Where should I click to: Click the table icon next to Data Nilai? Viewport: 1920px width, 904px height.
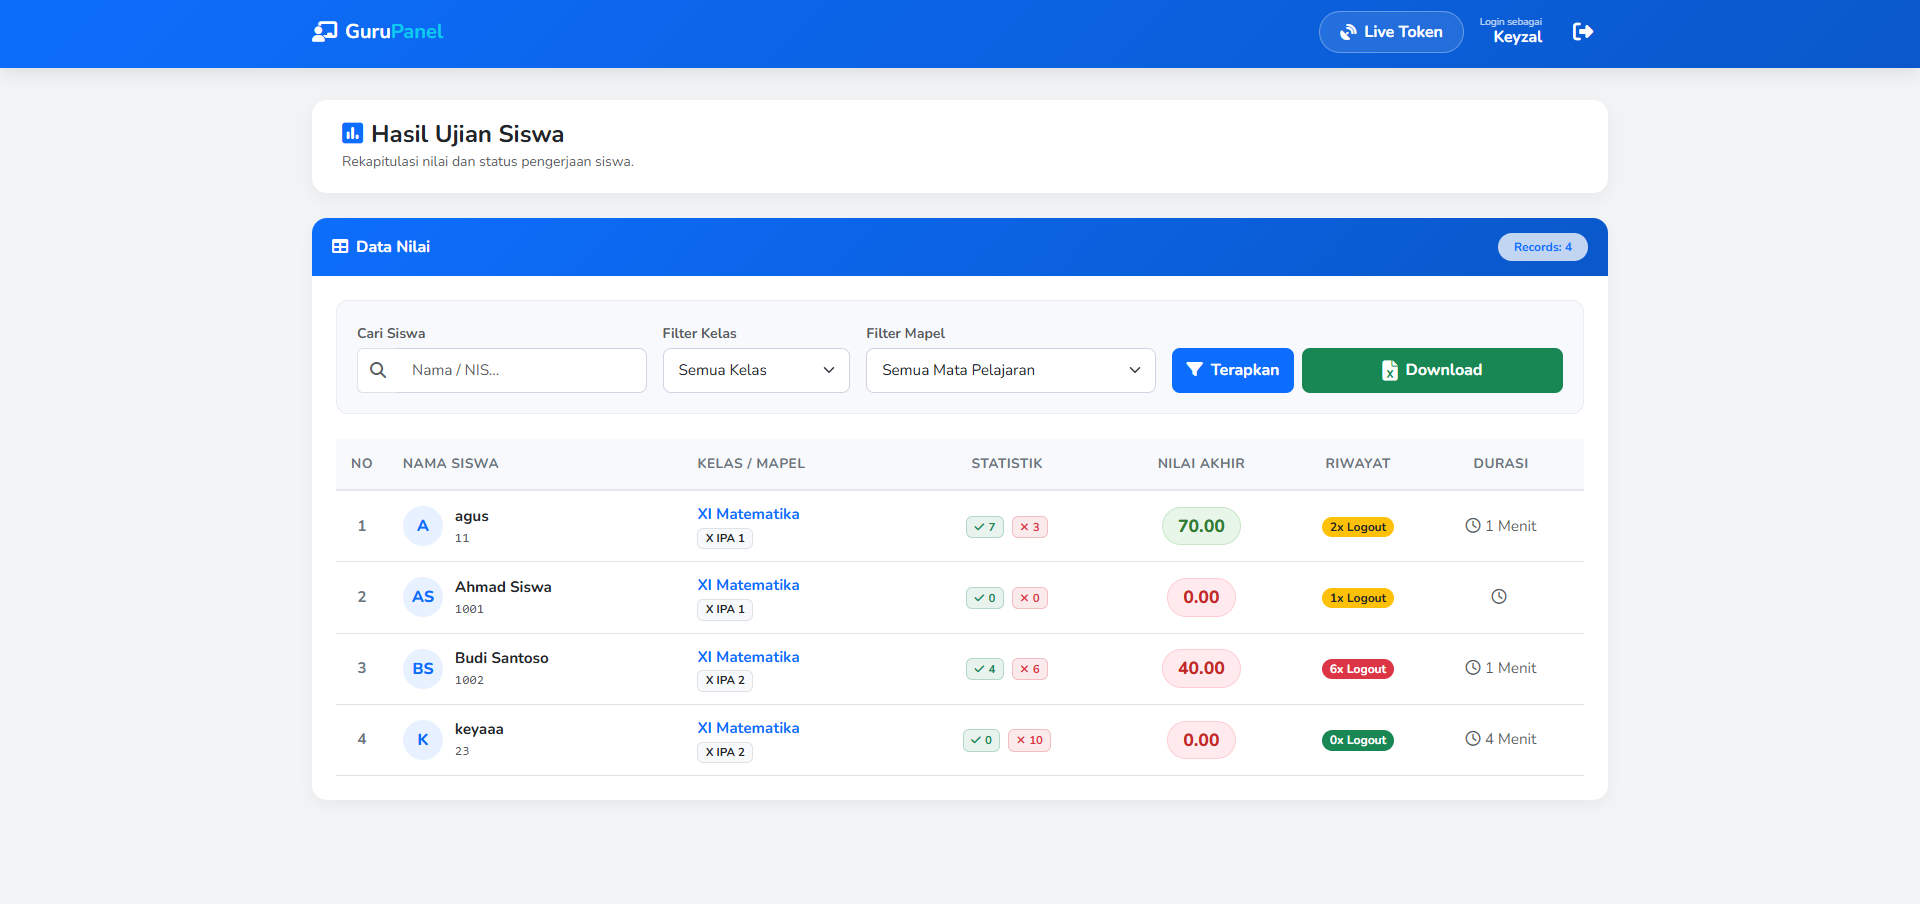tap(340, 247)
